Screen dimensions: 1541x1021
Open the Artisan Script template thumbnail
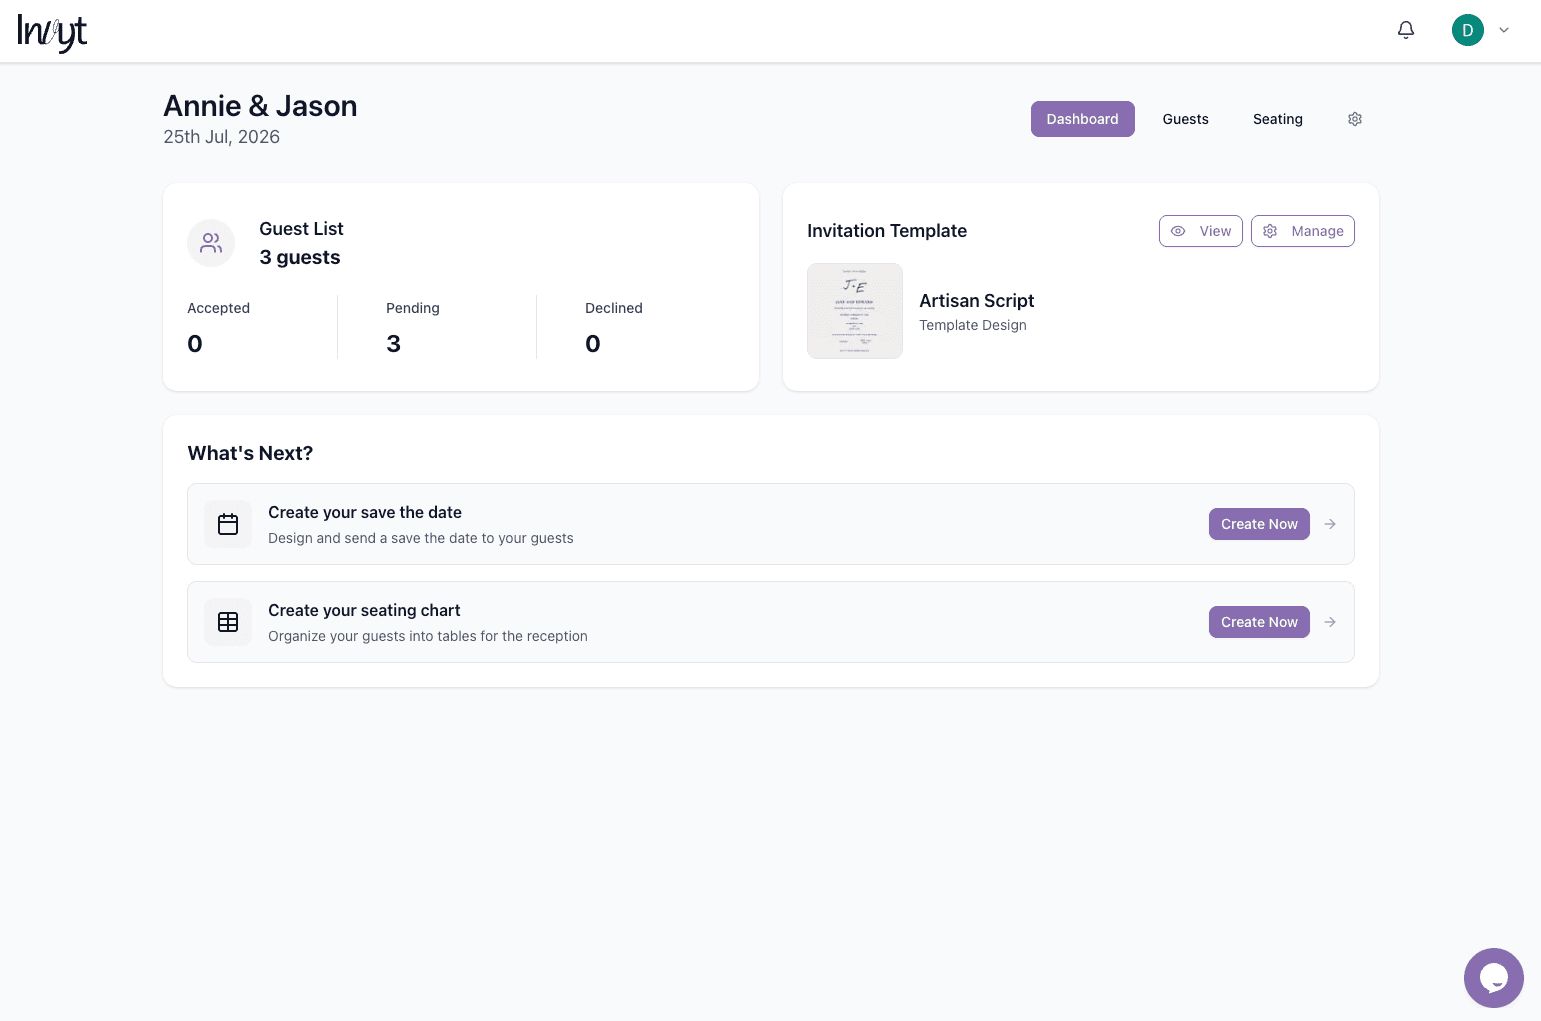click(x=855, y=310)
